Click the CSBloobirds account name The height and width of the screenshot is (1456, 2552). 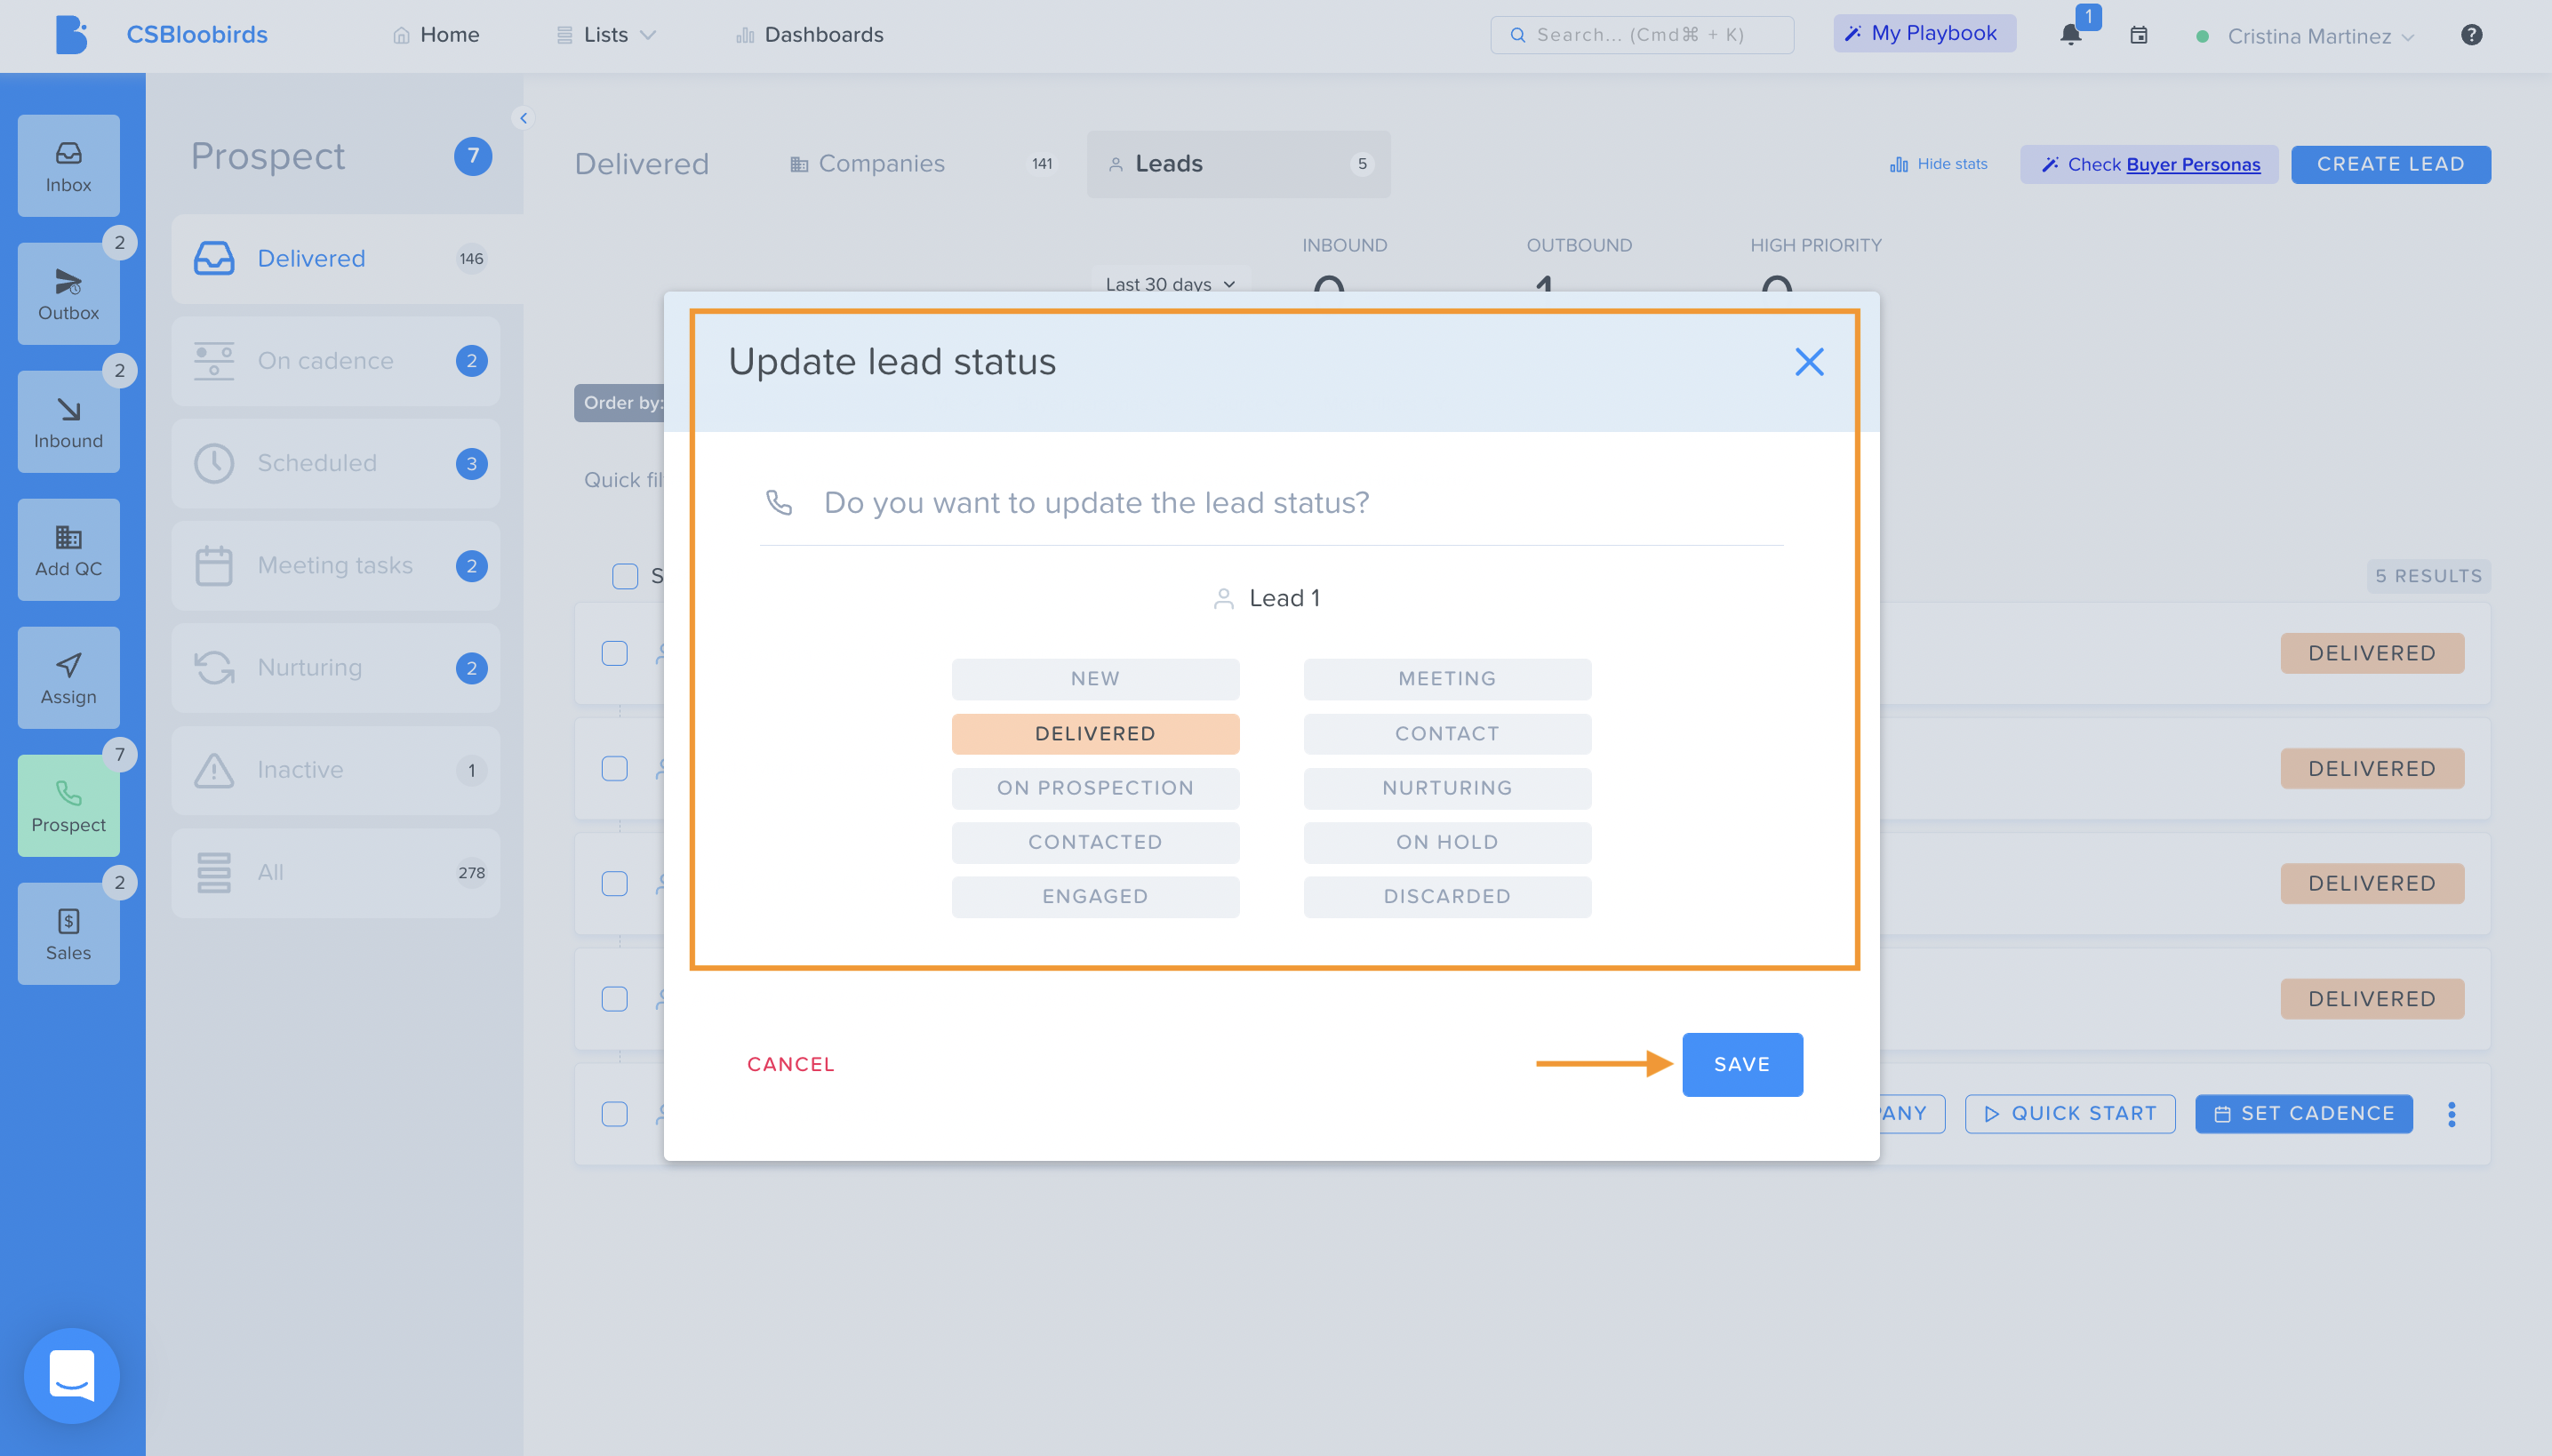197,35
